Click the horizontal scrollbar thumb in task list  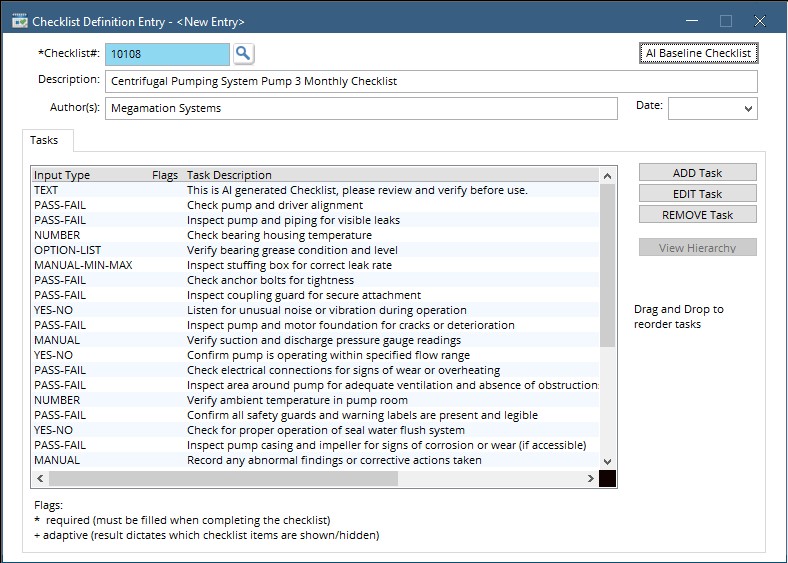[x=223, y=478]
